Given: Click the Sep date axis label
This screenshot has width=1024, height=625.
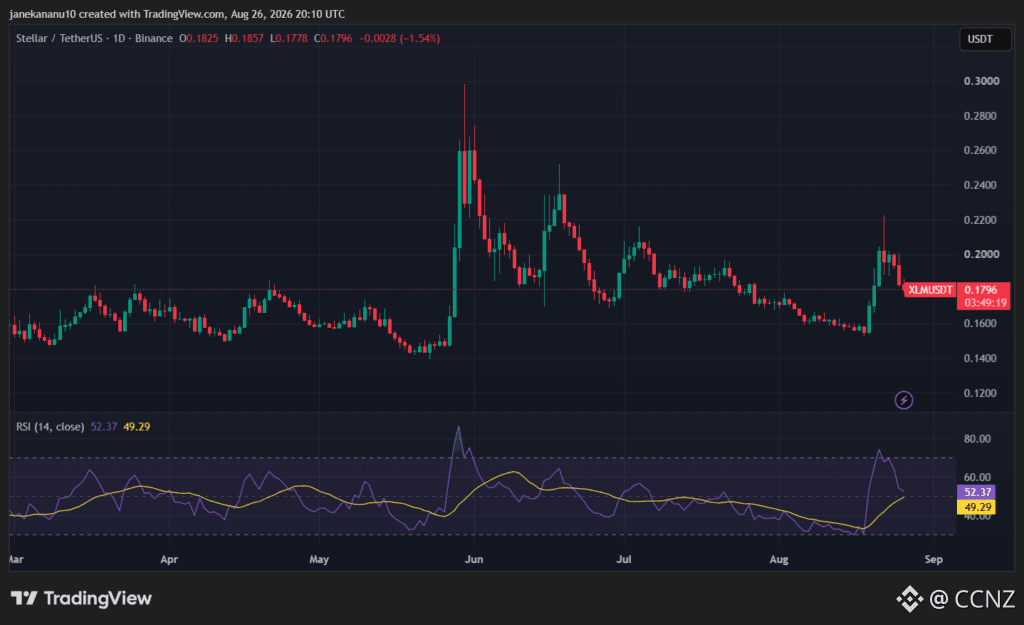Looking at the screenshot, I should 933,559.
